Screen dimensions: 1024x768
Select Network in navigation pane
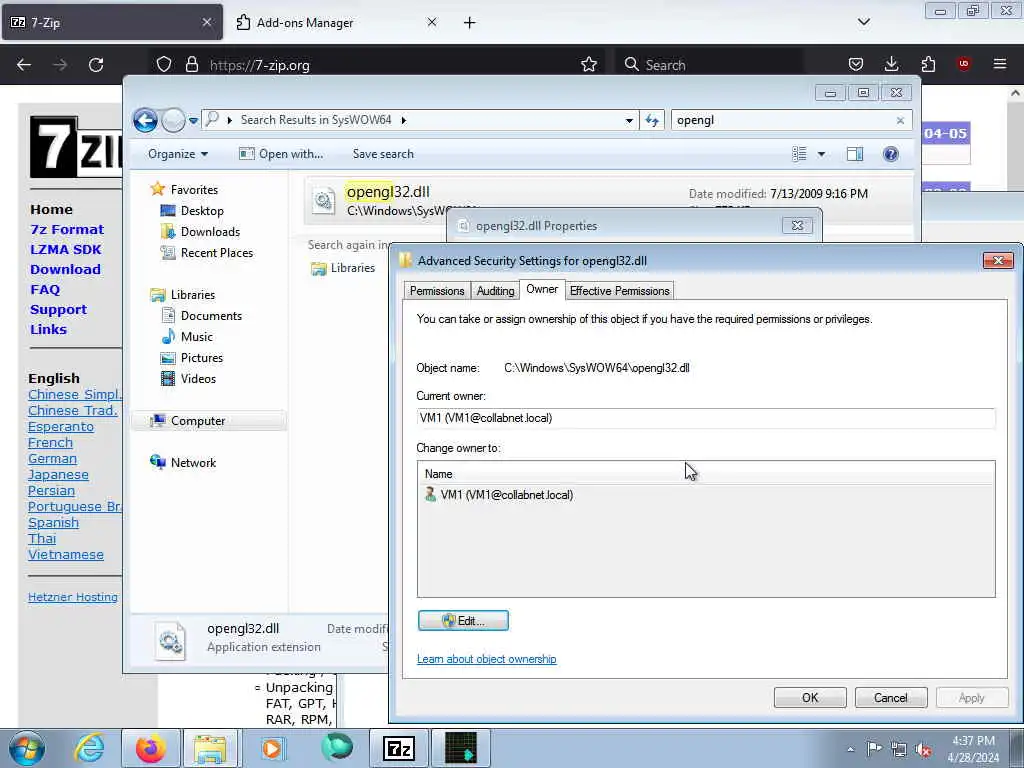[x=193, y=463]
